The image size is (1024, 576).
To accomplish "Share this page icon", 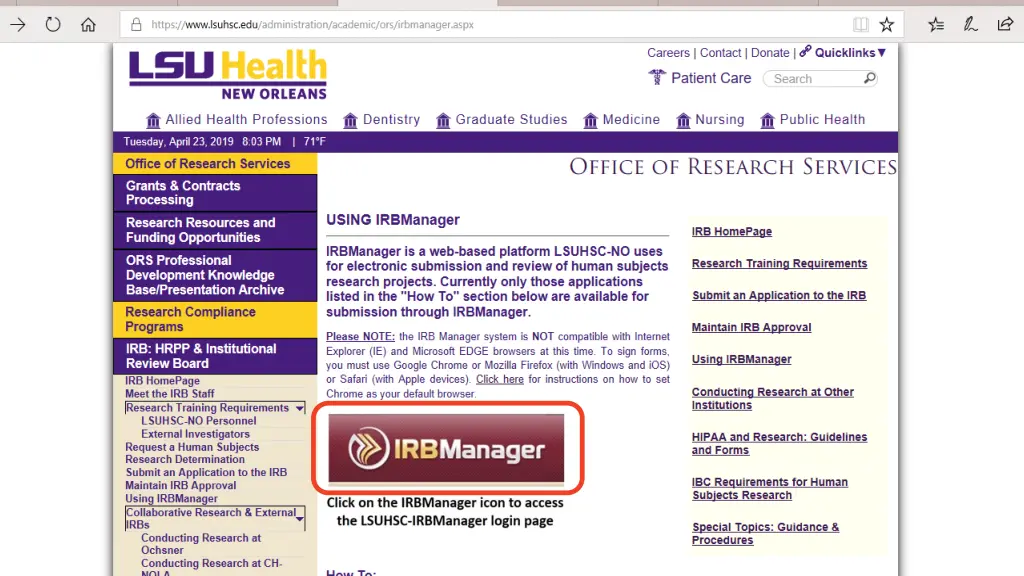I will pyautogui.click(x=1005, y=25).
